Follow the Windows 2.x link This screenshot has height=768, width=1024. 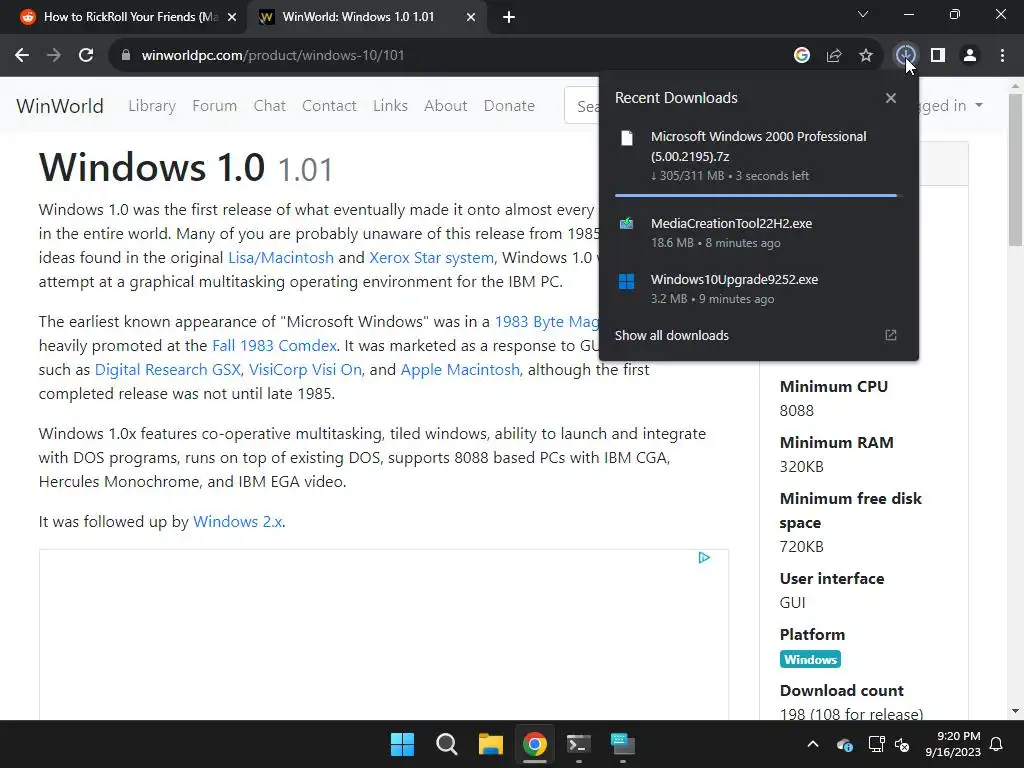(238, 522)
